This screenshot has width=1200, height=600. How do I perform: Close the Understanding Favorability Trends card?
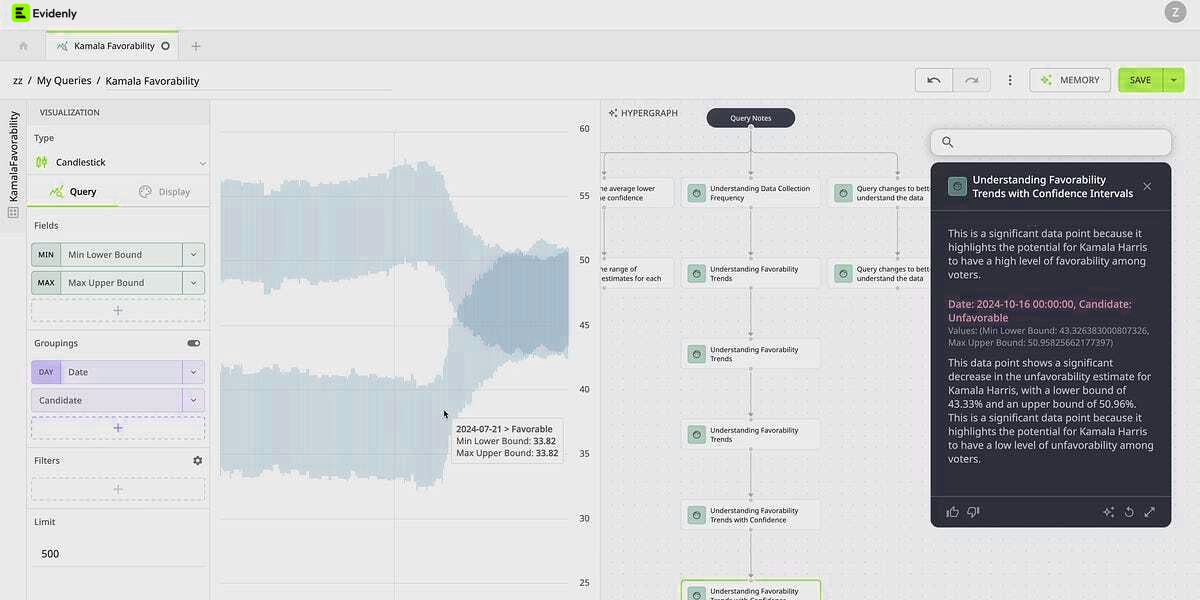(1147, 186)
